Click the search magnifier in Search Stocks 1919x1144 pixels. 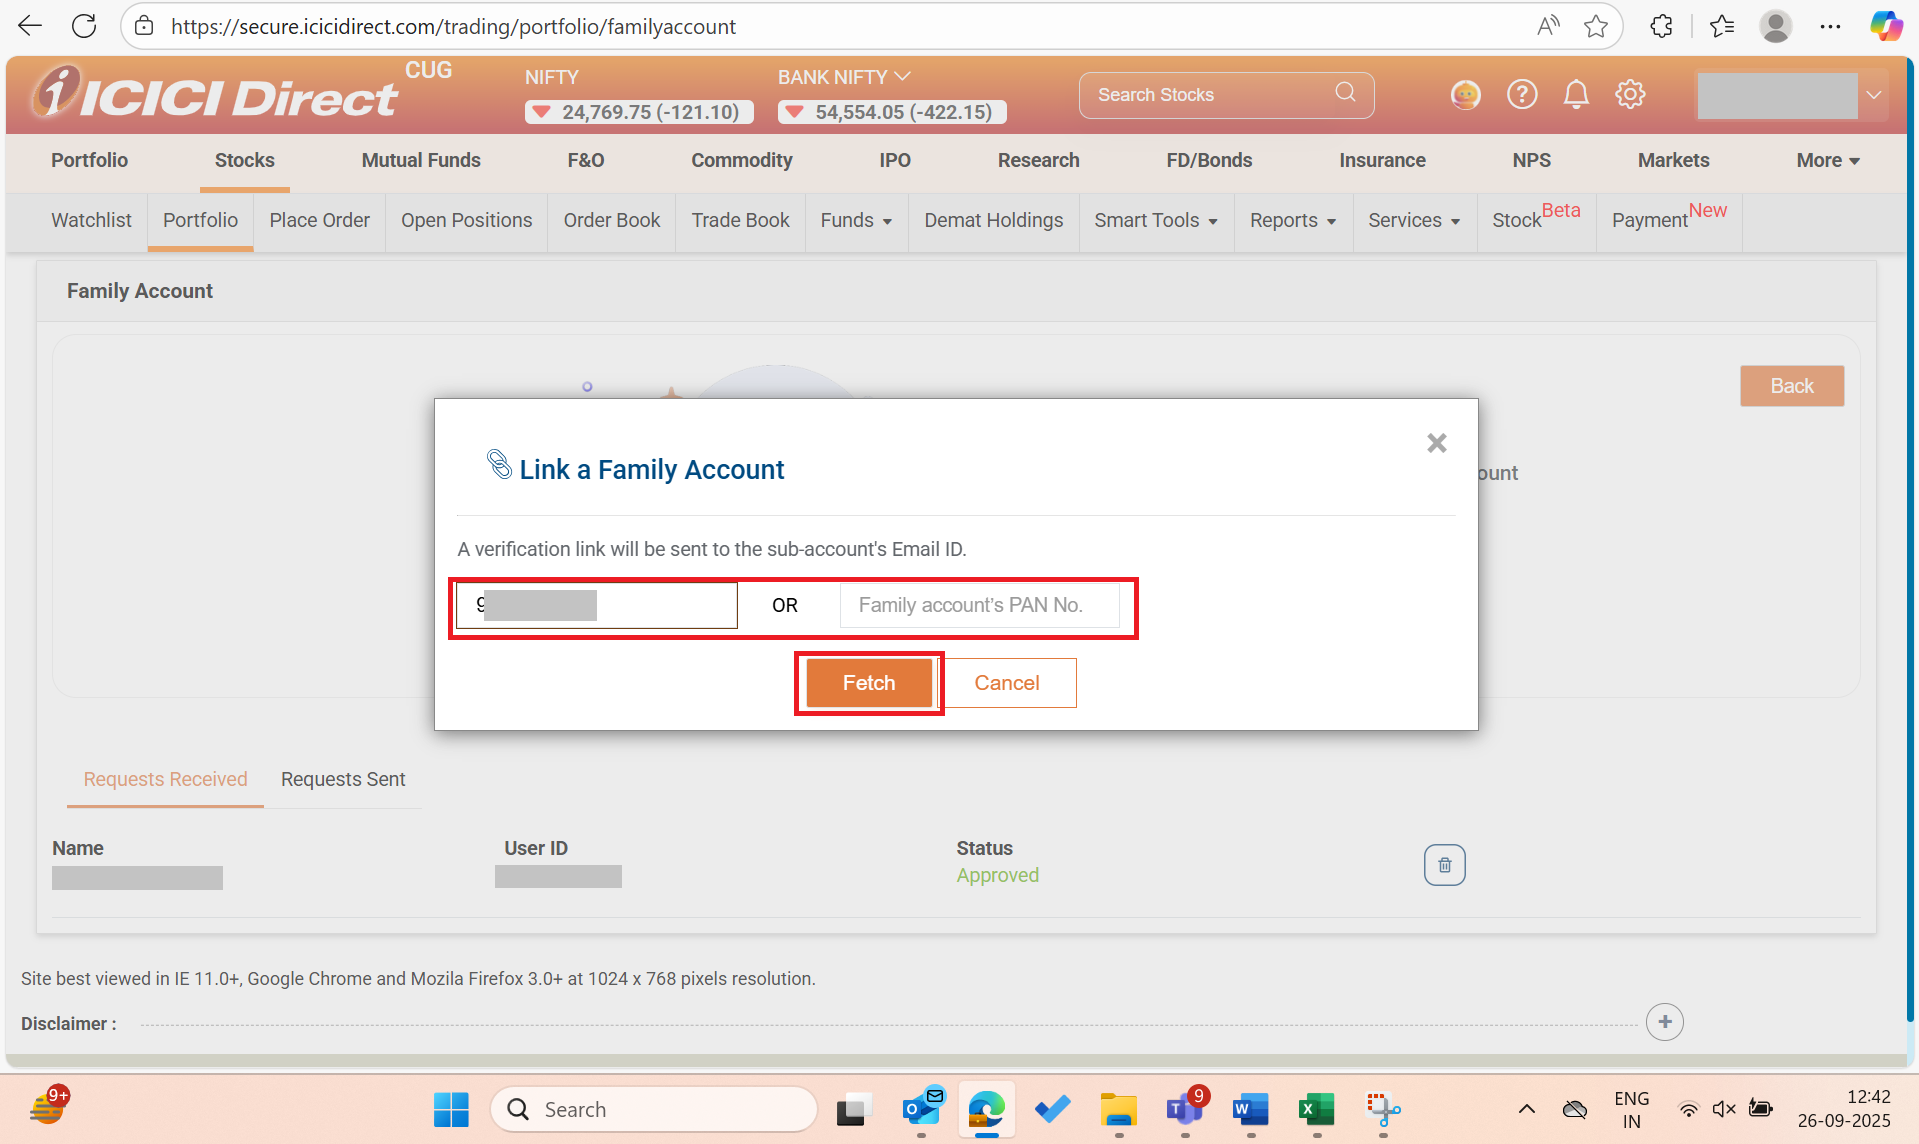click(1345, 93)
